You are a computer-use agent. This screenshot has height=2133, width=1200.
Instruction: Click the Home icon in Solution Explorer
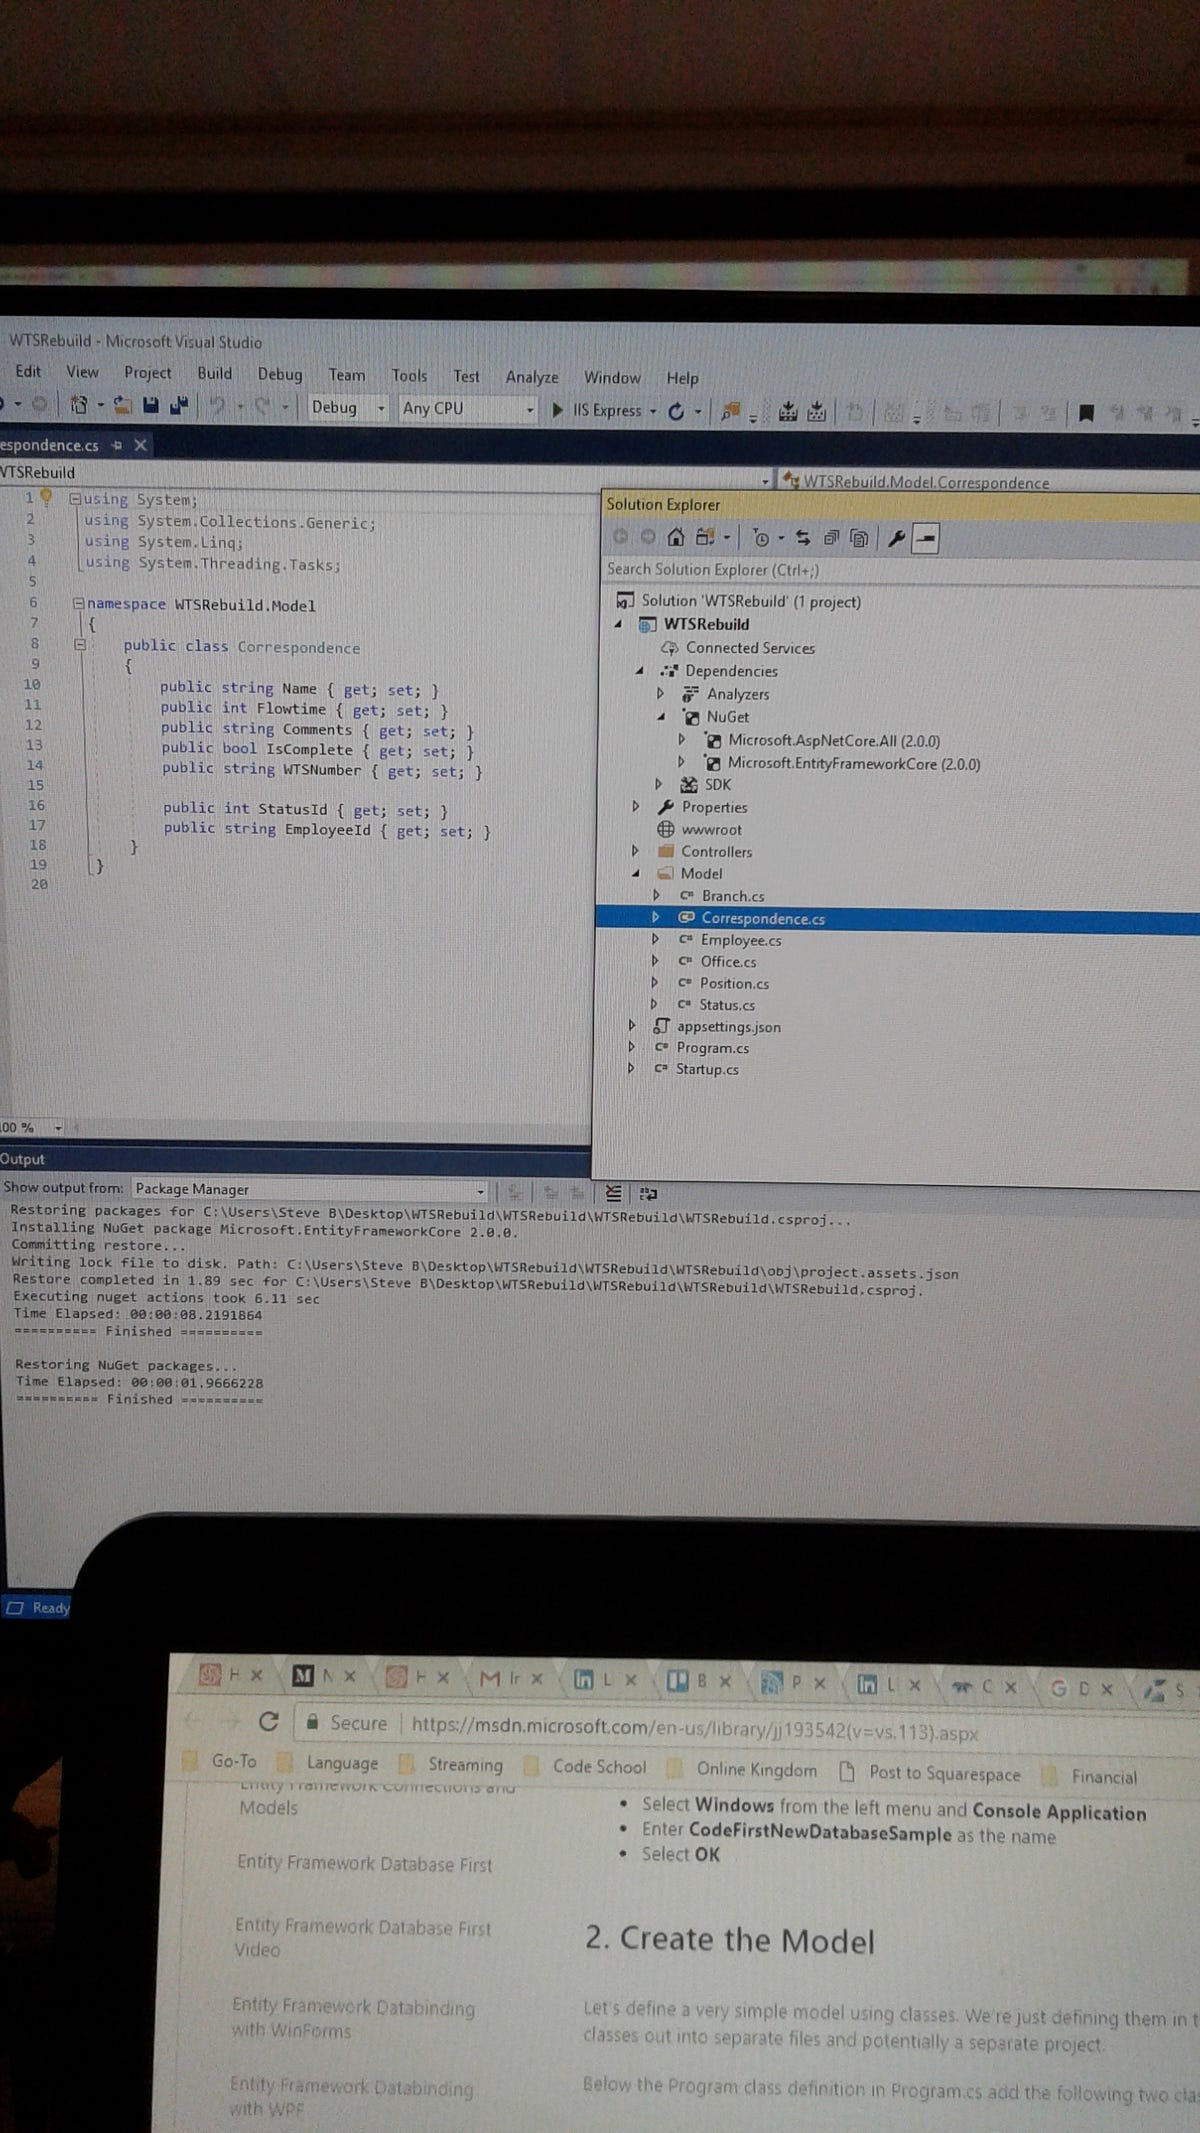(x=676, y=538)
